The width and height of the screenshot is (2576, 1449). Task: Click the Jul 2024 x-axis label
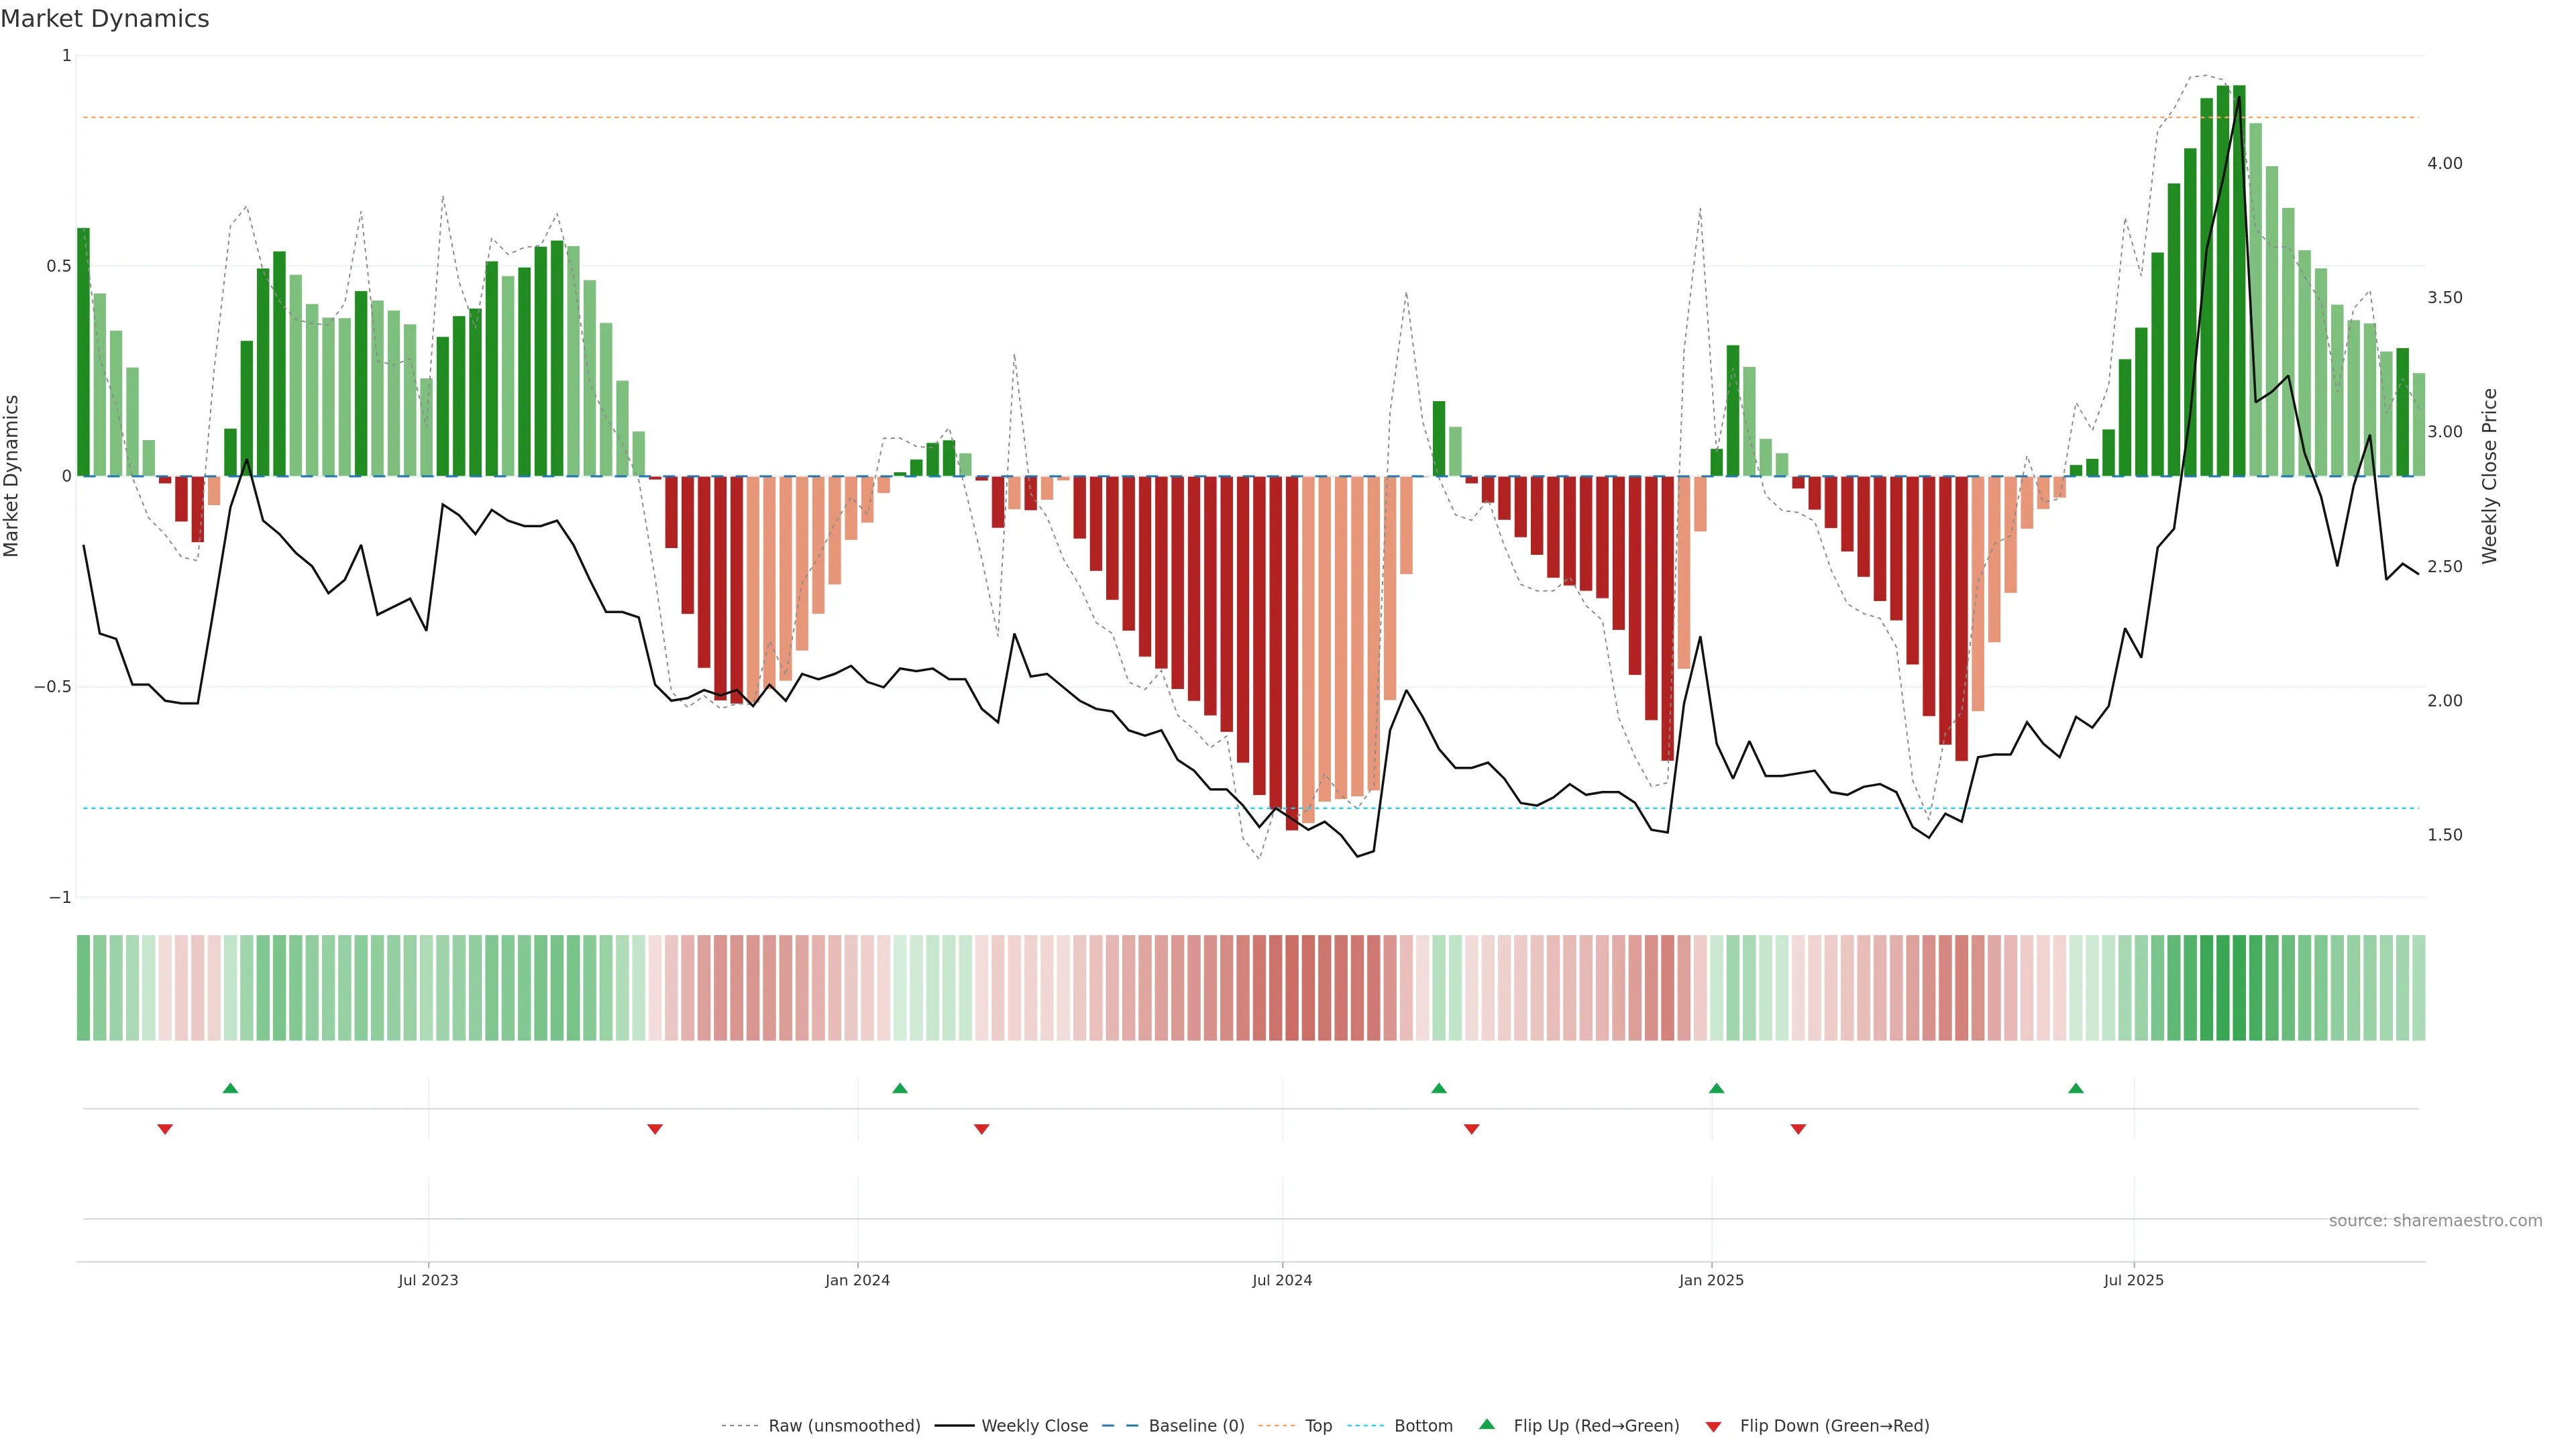pyautogui.click(x=1282, y=1280)
